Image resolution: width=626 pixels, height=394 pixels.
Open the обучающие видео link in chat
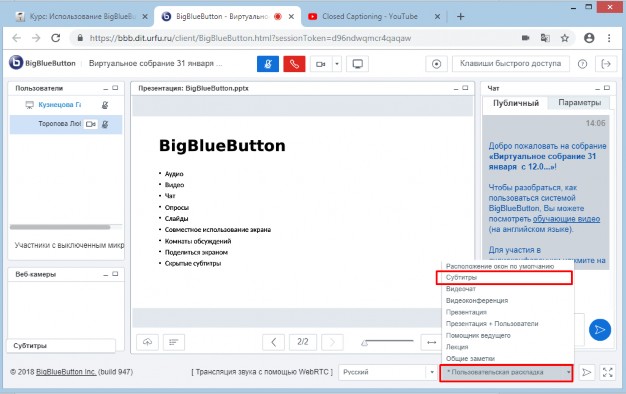coord(566,219)
